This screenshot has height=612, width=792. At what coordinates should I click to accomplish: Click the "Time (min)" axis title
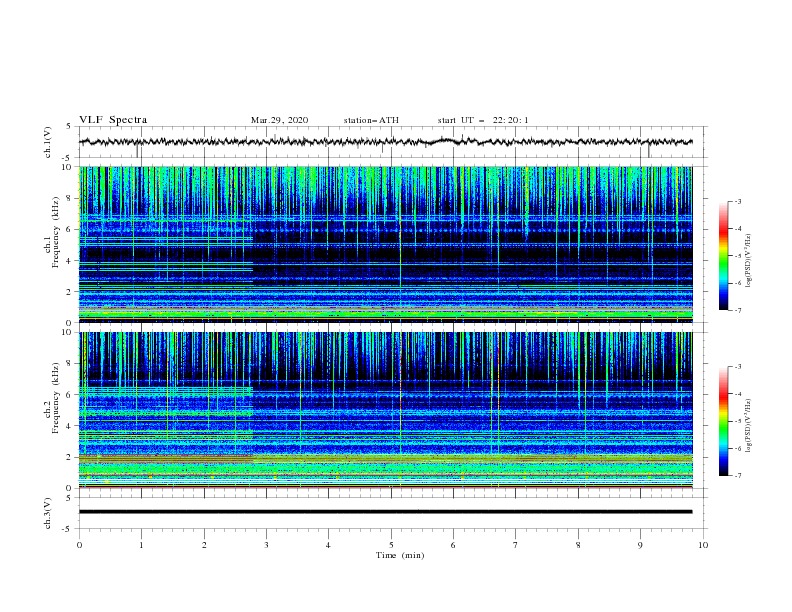click(x=400, y=555)
